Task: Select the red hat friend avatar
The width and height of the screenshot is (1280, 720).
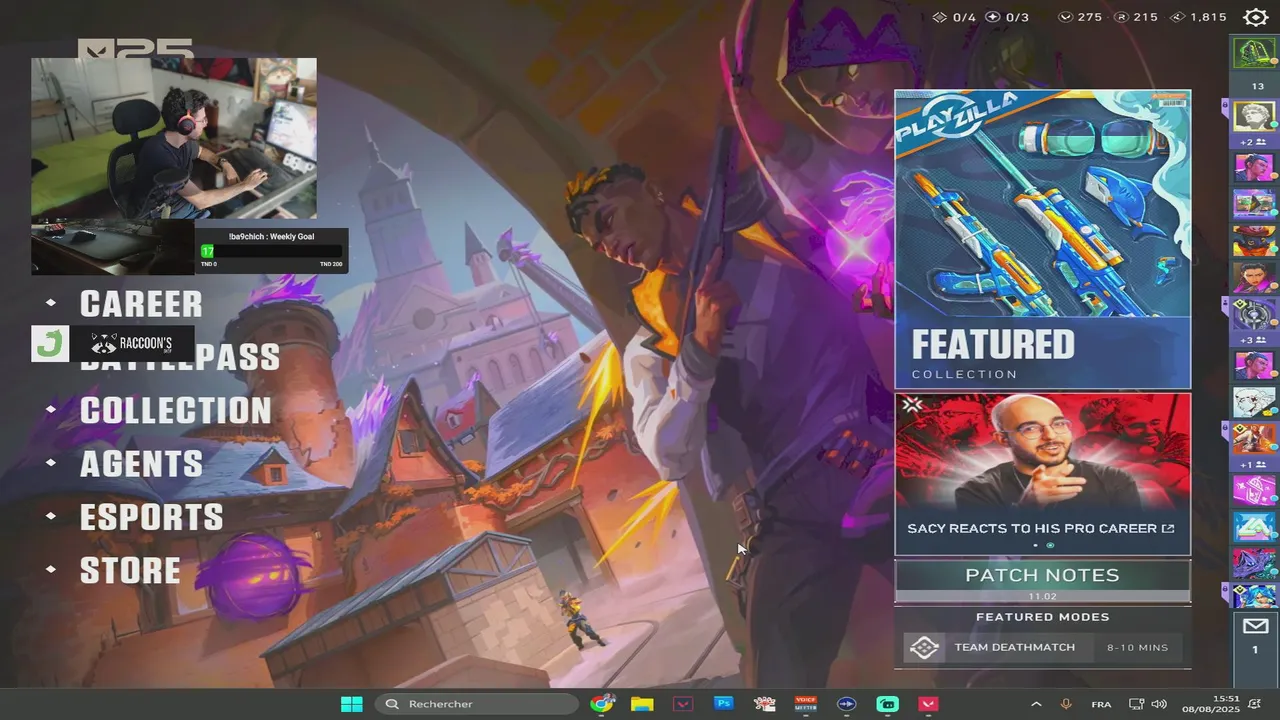Action: pyautogui.click(x=1254, y=241)
